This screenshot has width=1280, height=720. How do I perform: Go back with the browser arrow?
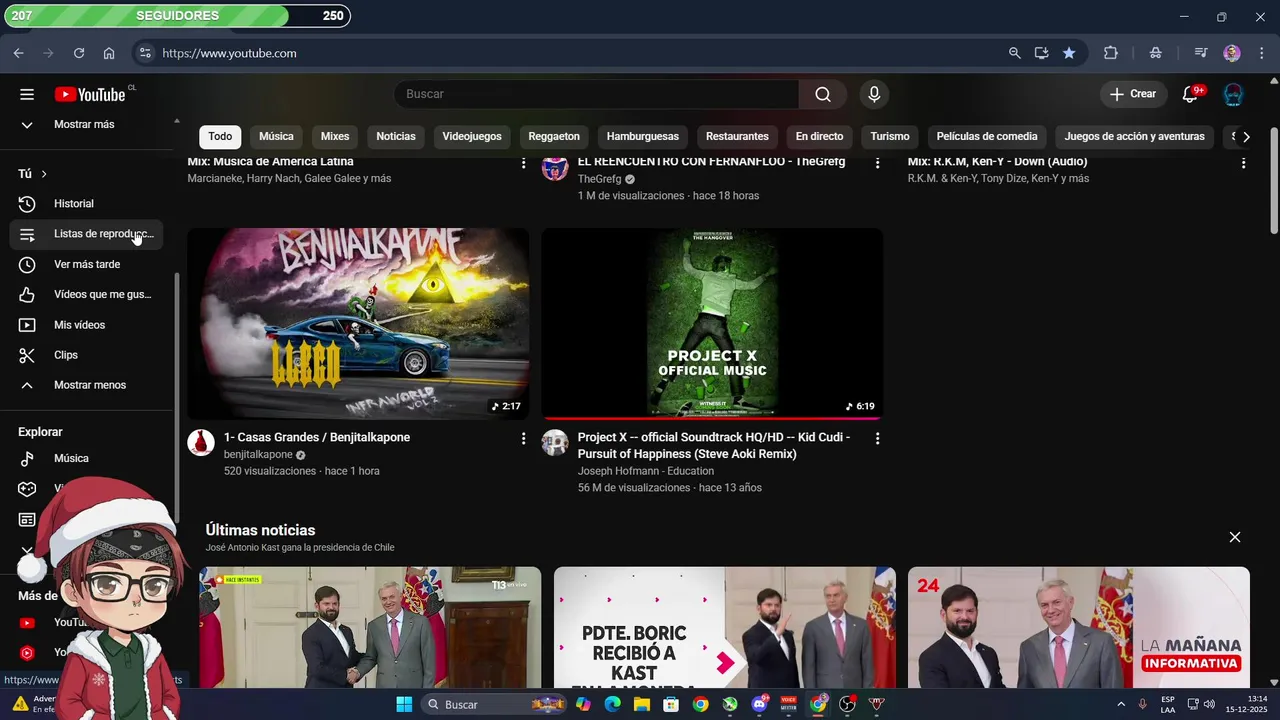(18, 53)
